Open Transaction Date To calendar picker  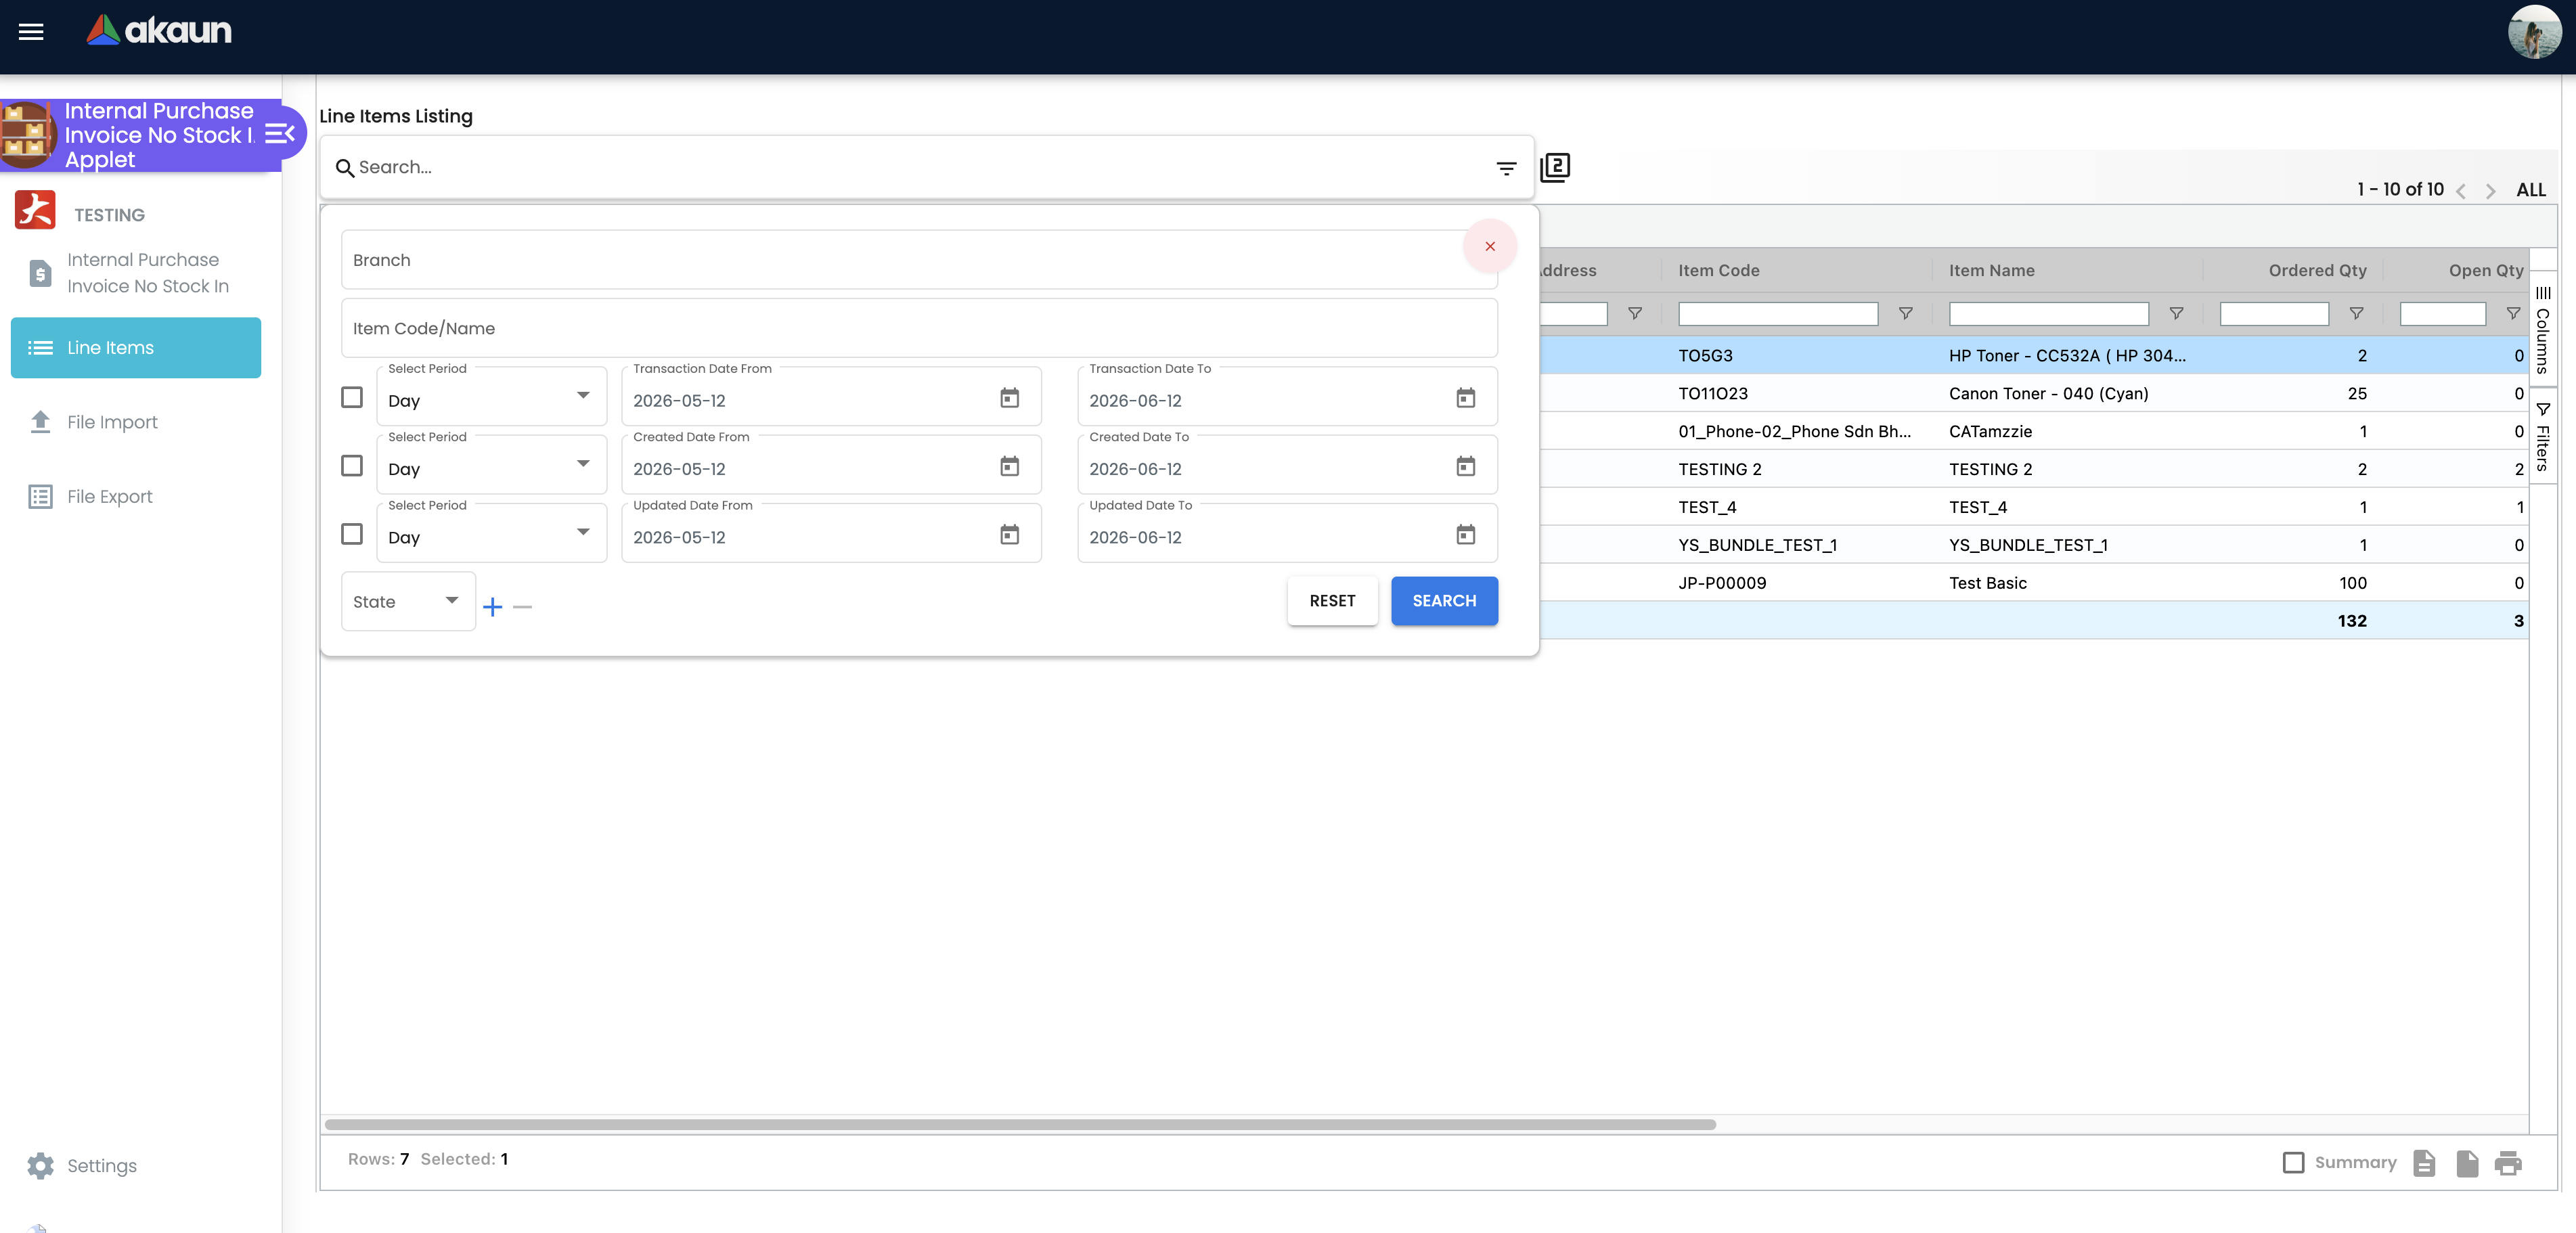pos(1466,398)
